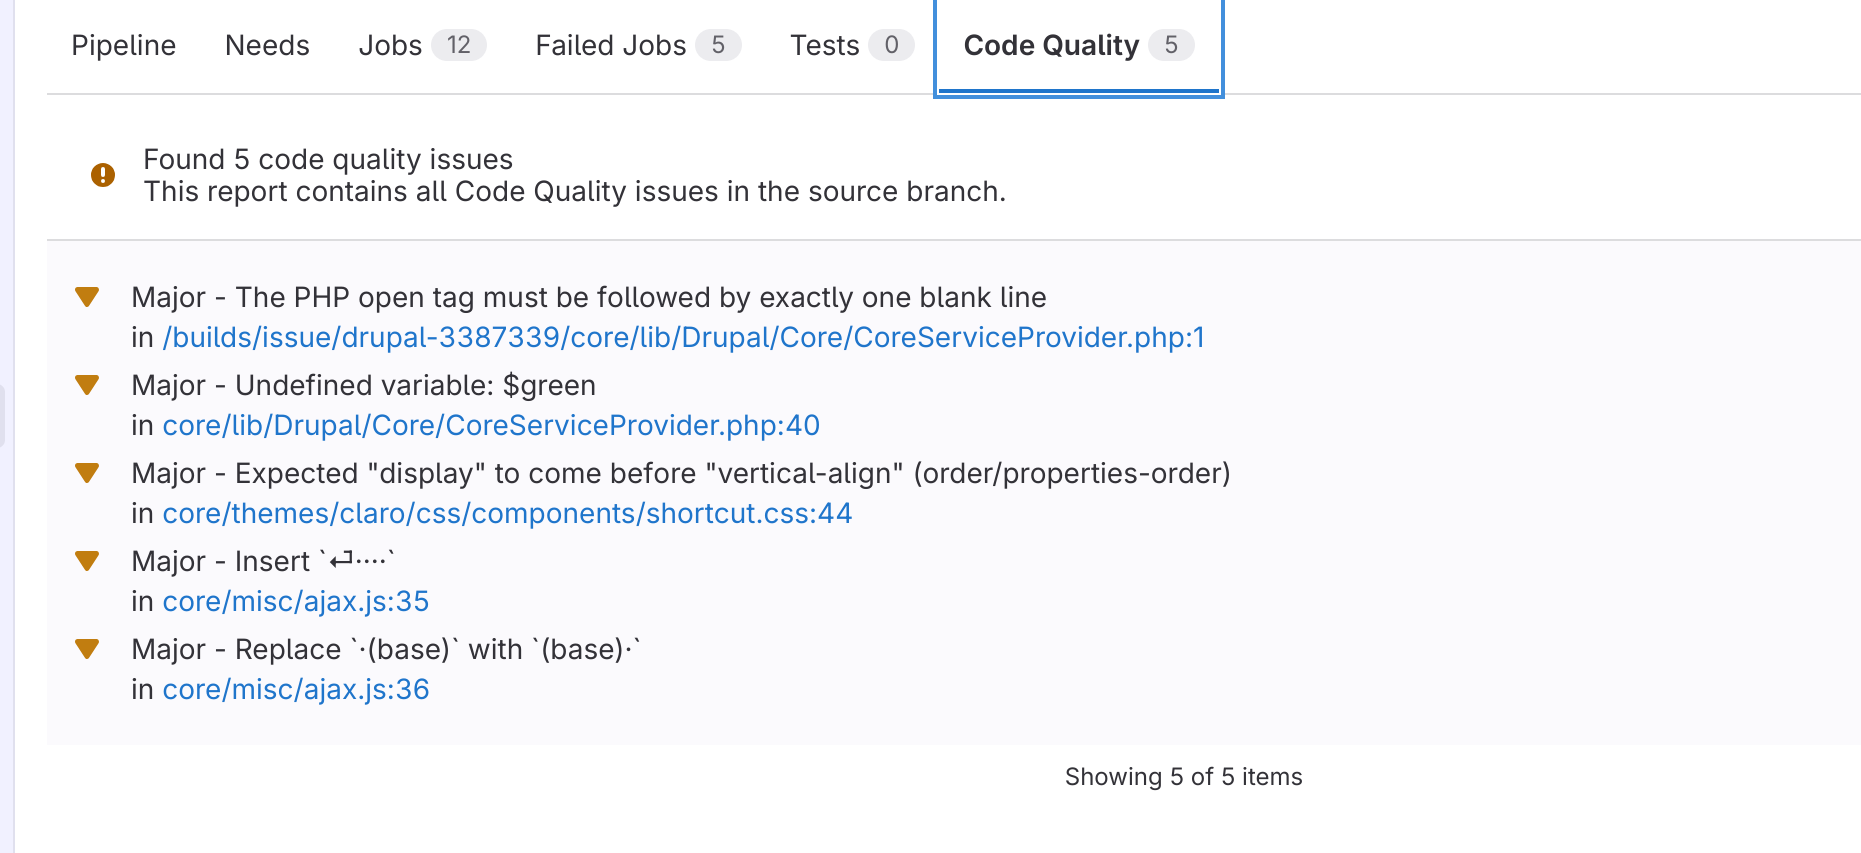Open the core/misc/ajax.js:36 link

click(296, 689)
